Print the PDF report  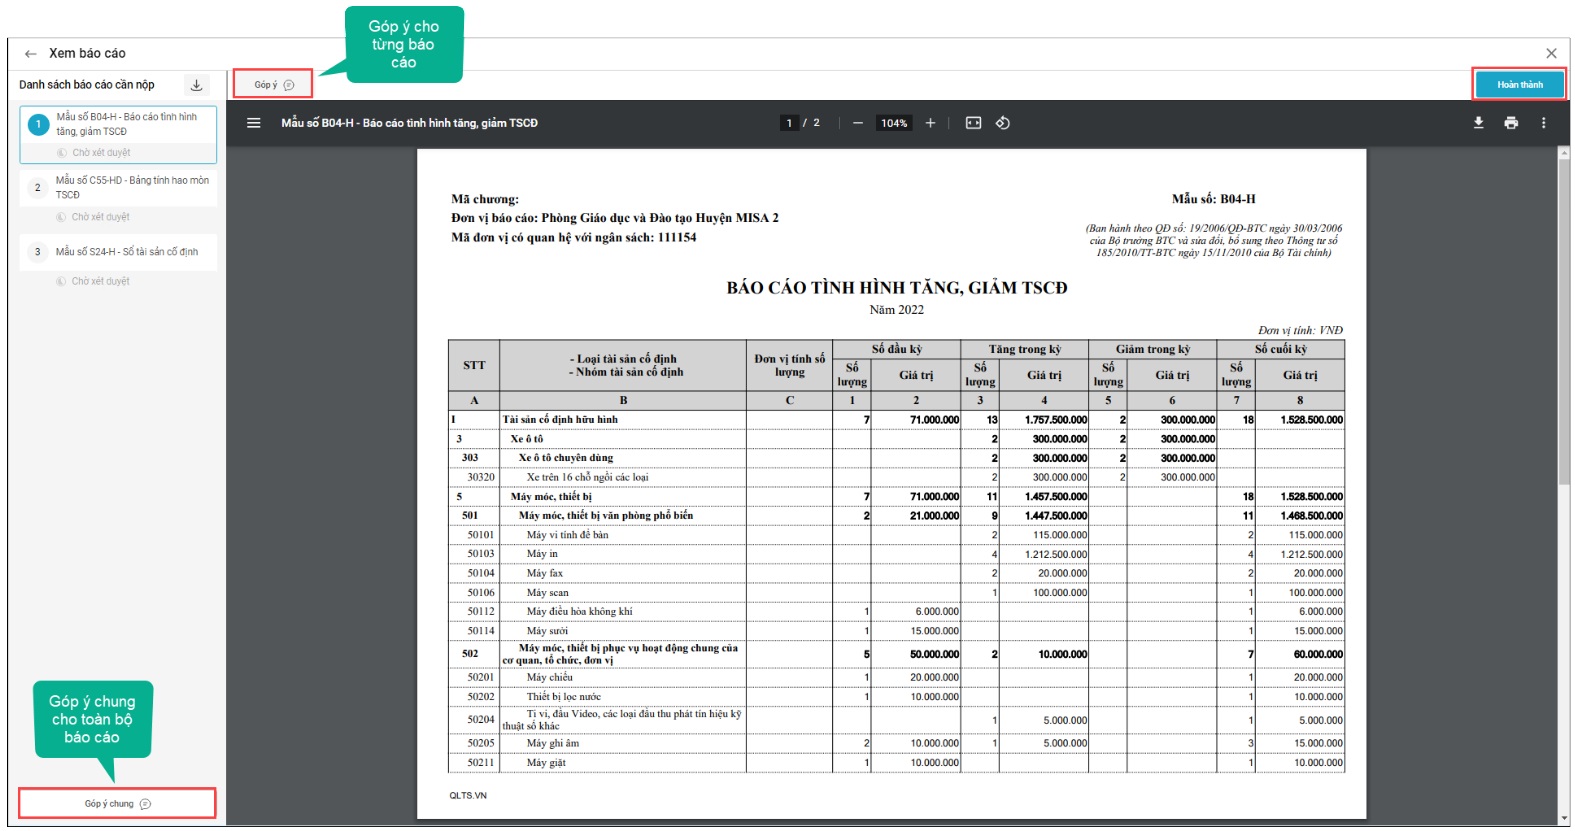[x=1511, y=123]
